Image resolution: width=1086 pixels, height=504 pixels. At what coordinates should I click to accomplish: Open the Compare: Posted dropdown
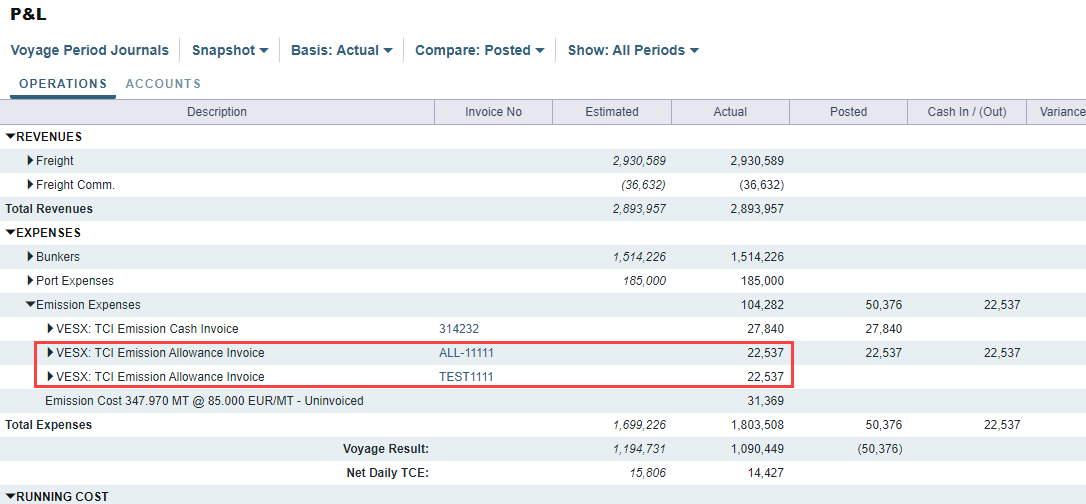click(479, 50)
